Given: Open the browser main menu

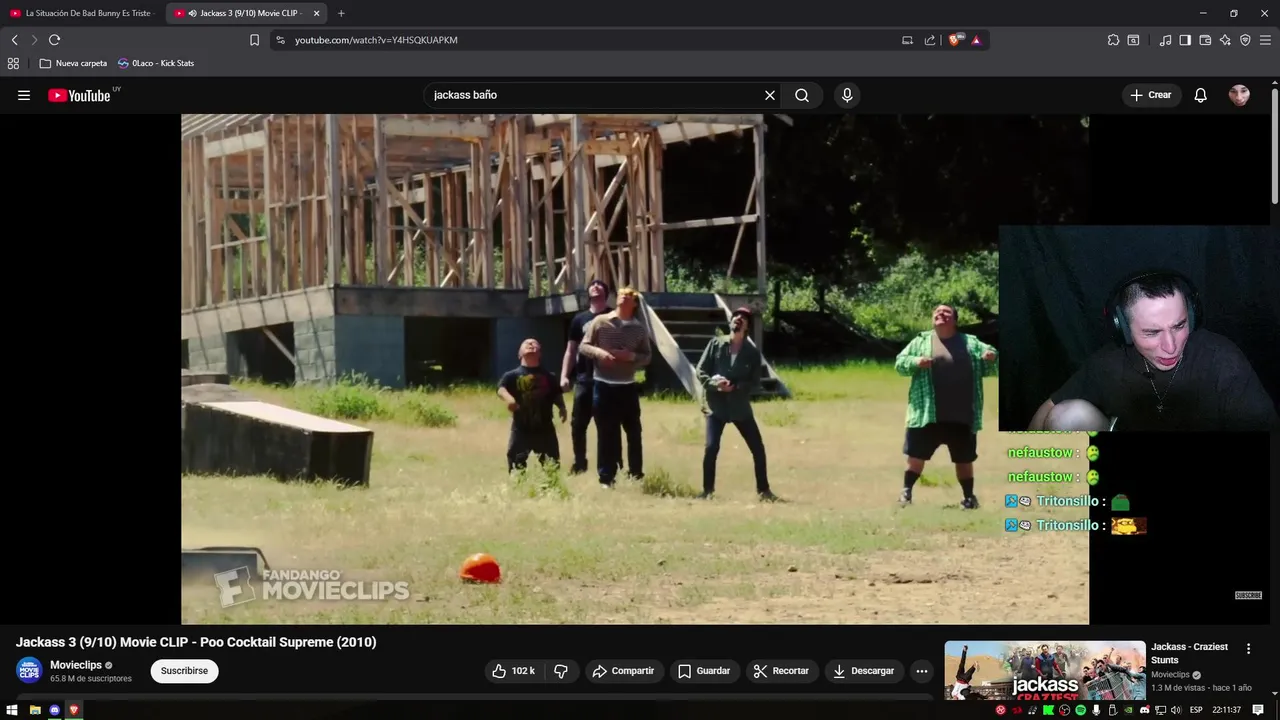Looking at the screenshot, I should tap(1265, 40).
